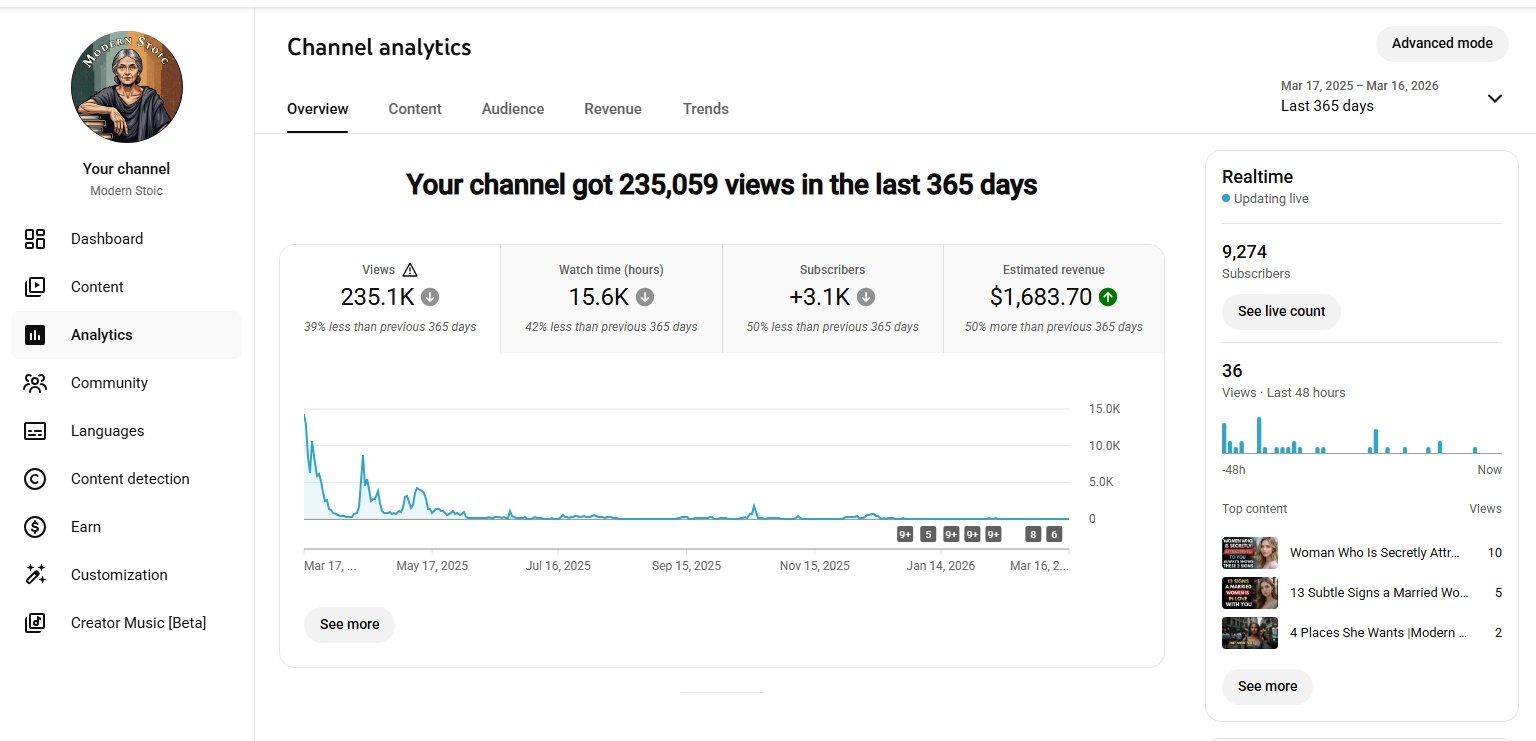Expand the Last 365 days date range dropdown
Screen dimensions: 1536x741
click(1494, 98)
